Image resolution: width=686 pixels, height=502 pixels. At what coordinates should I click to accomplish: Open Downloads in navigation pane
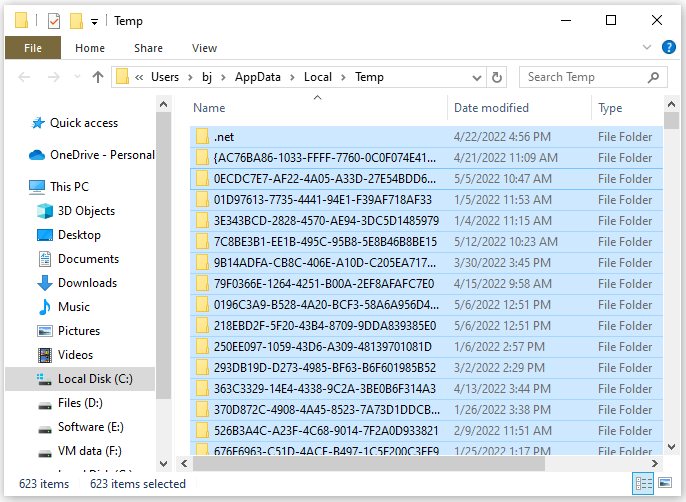point(77,283)
